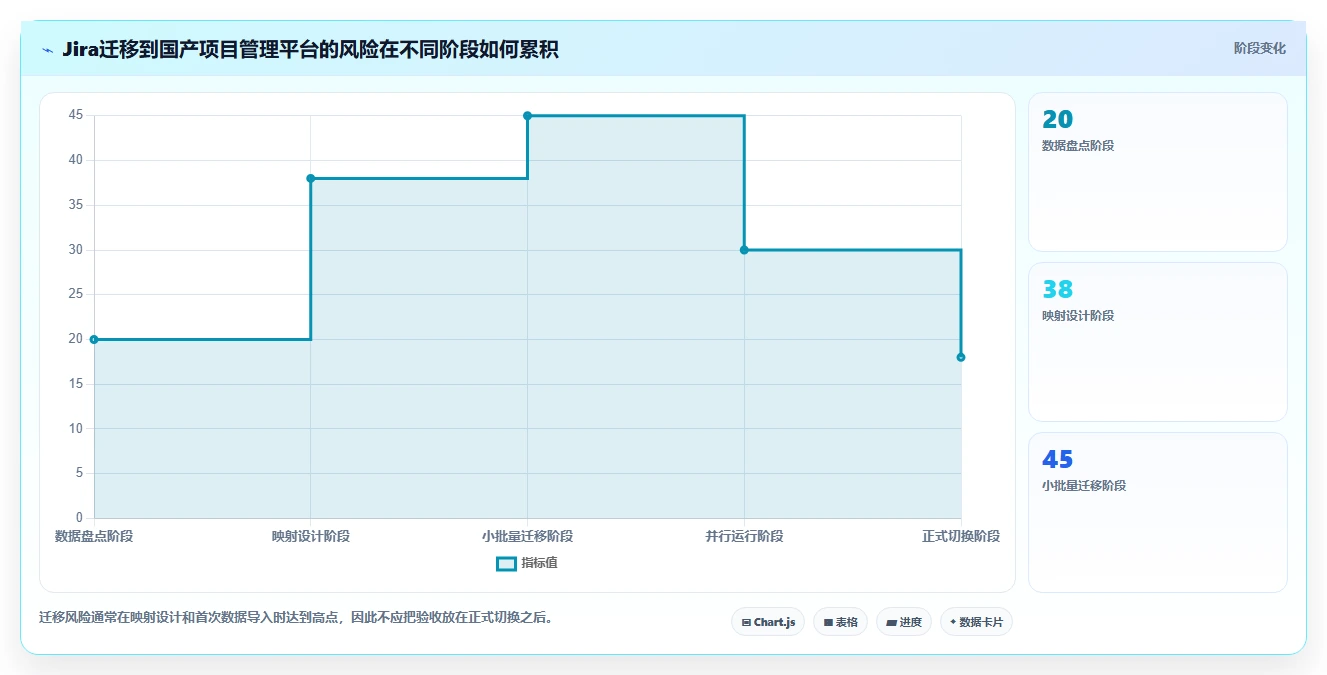Select the Chart.js tag
The height and width of the screenshot is (675, 1327).
(x=768, y=622)
